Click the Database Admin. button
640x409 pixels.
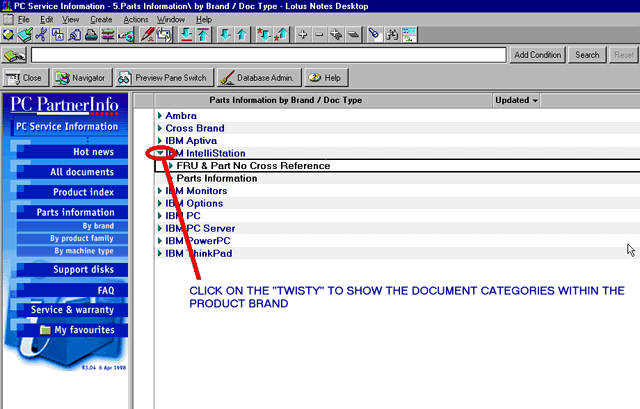[258, 77]
